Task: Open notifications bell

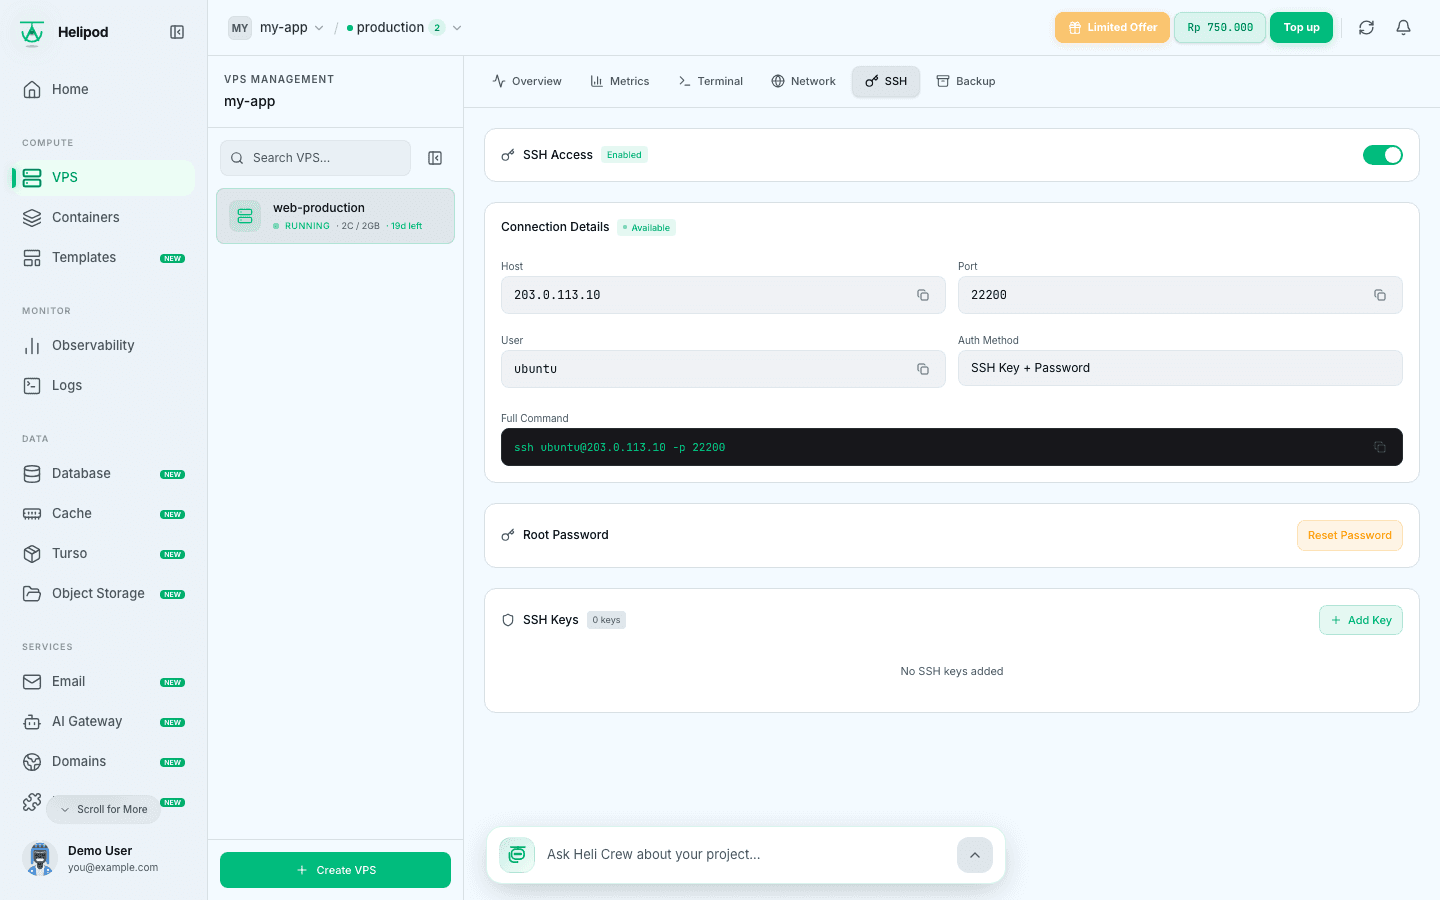Action: 1403,28
